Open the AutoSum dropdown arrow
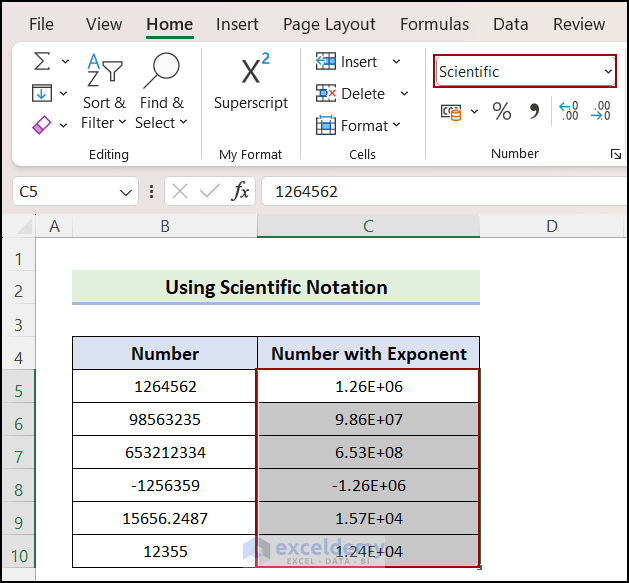The image size is (629, 583). point(65,62)
